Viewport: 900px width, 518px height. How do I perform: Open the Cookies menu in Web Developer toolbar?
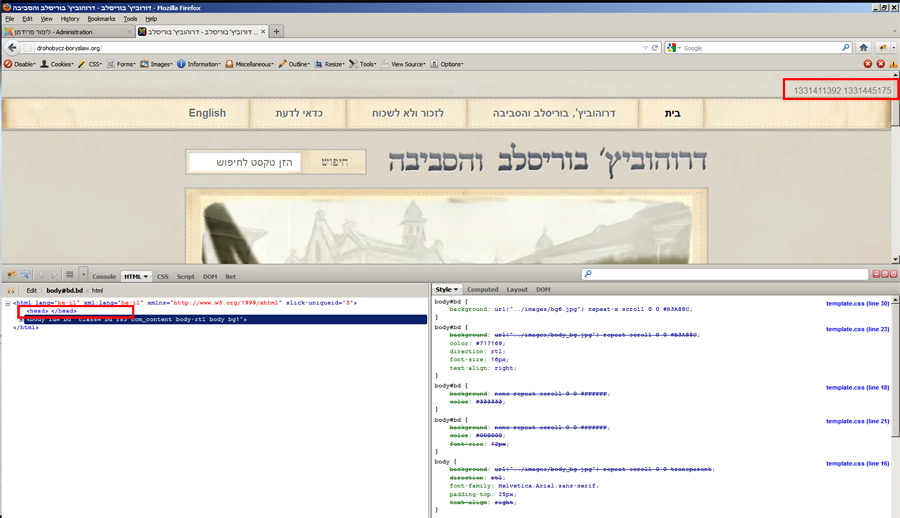[57, 64]
